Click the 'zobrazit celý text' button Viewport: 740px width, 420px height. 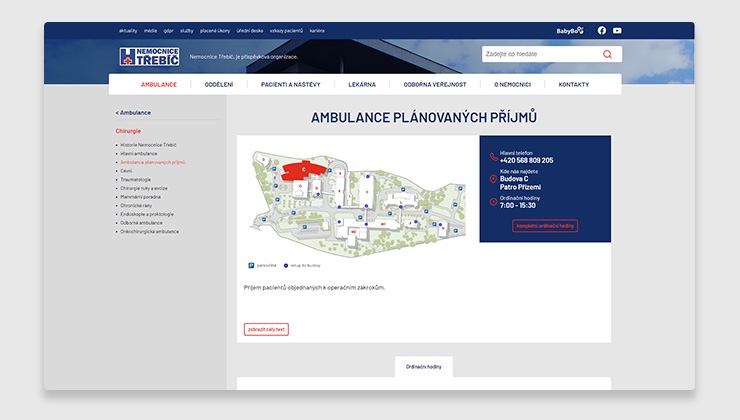266,329
